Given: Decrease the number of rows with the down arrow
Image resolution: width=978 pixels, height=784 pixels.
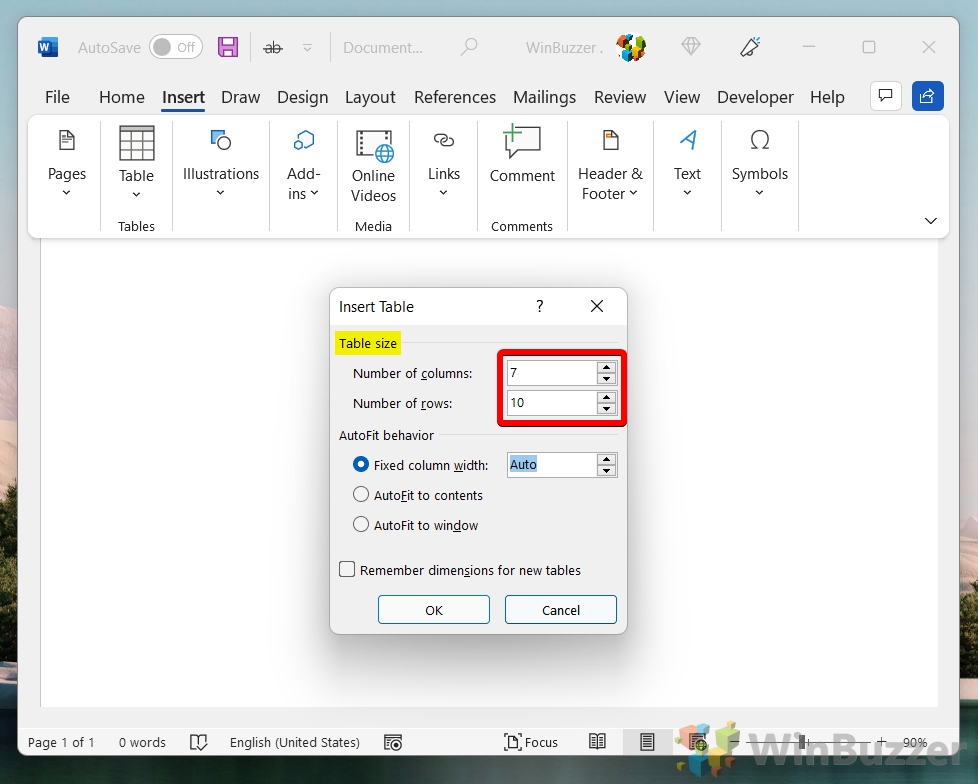Looking at the screenshot, I should coord(606,409).
